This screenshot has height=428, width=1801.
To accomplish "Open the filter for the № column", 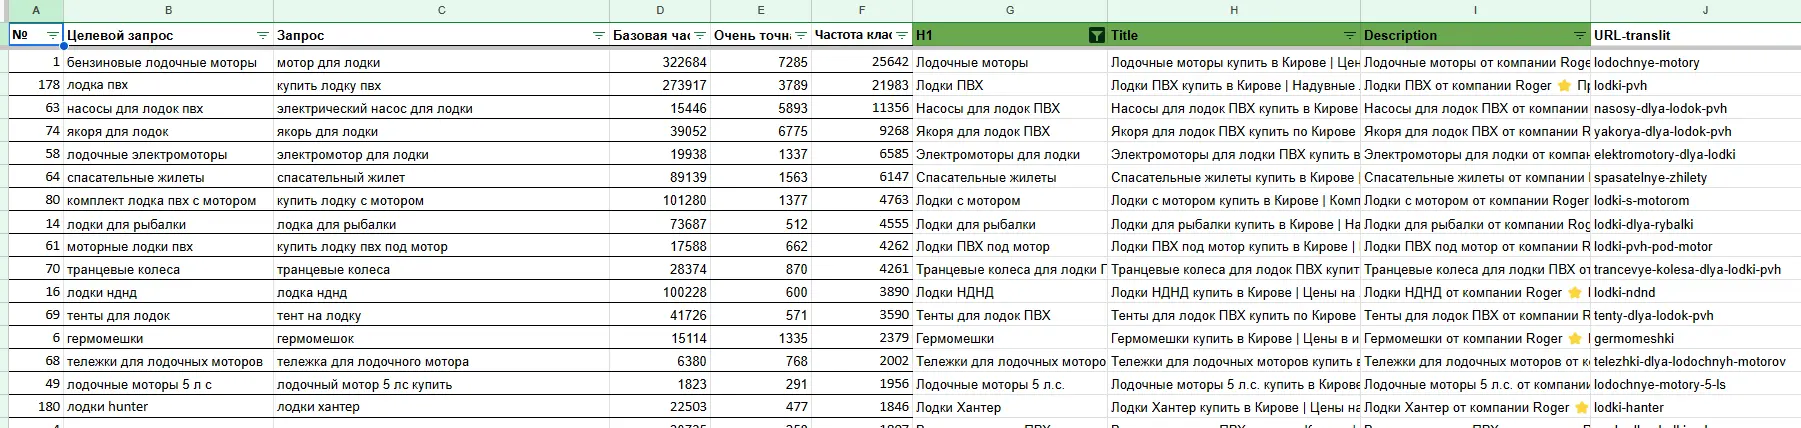I will [x=53, y=35].
